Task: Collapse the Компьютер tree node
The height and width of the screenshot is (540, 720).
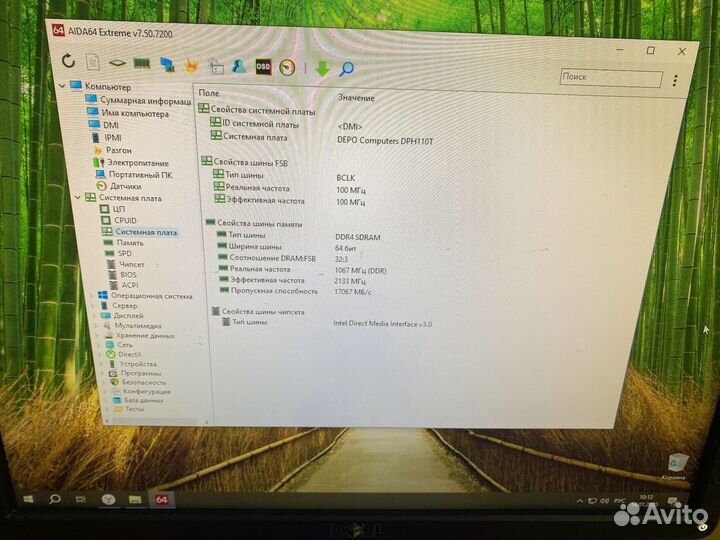Action: pyautogui.click(x=63, y=87)
